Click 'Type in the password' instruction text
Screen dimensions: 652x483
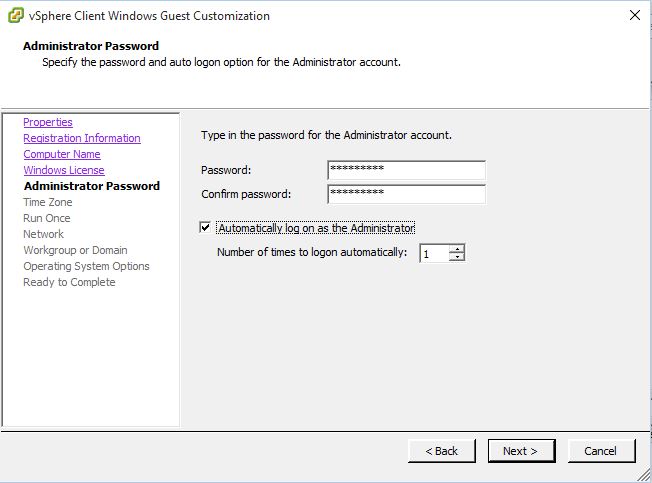pyautogui.click(x=326, y=135)
